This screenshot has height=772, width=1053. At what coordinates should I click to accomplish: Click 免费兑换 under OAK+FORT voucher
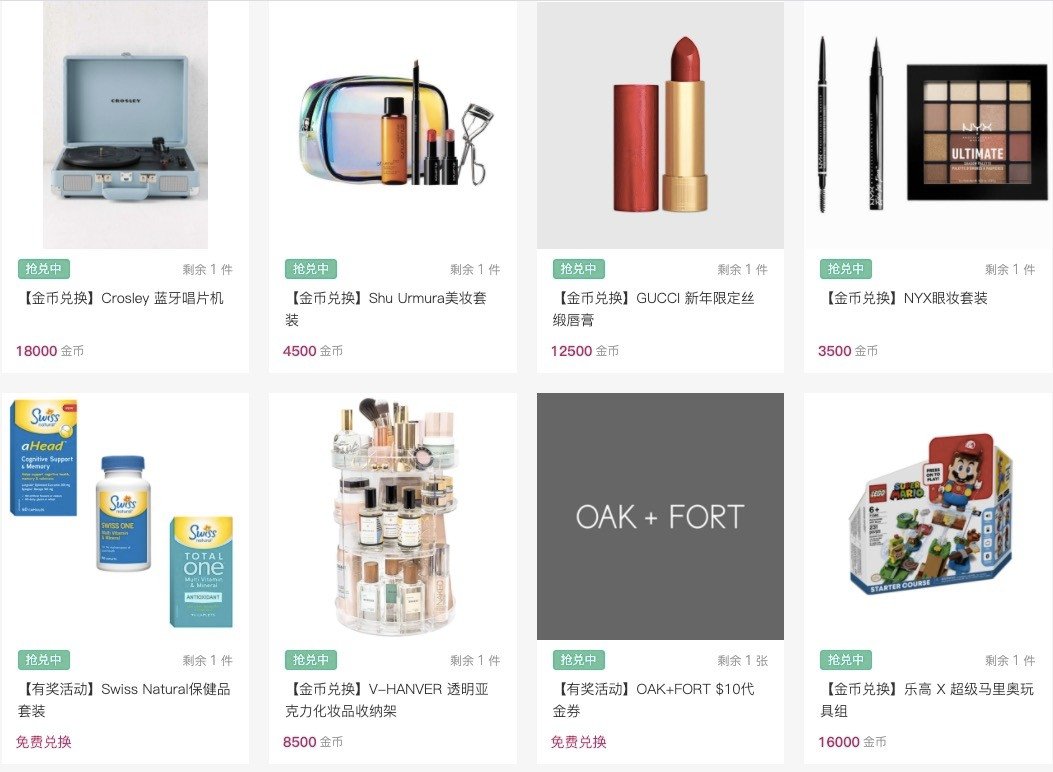pos(578,742)
